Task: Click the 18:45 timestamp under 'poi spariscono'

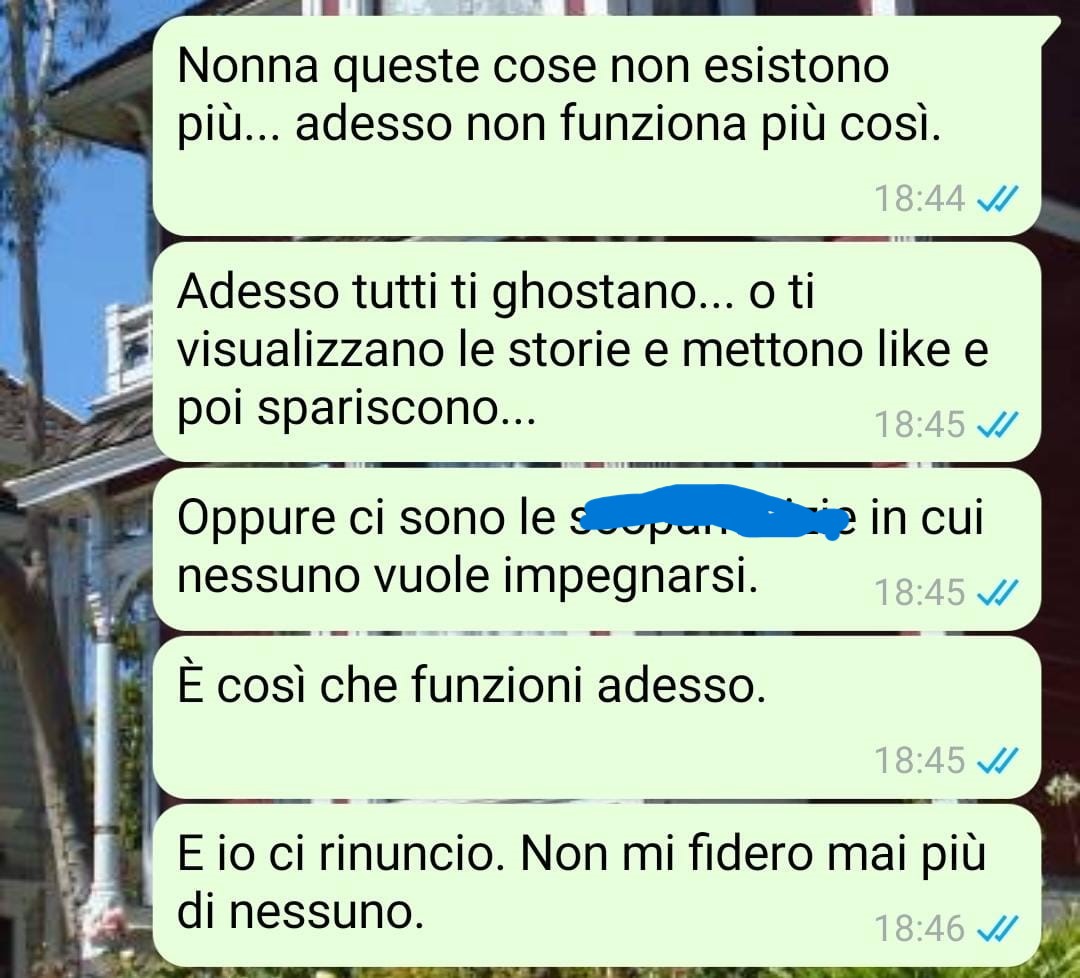Action: (x=920, y=424)
